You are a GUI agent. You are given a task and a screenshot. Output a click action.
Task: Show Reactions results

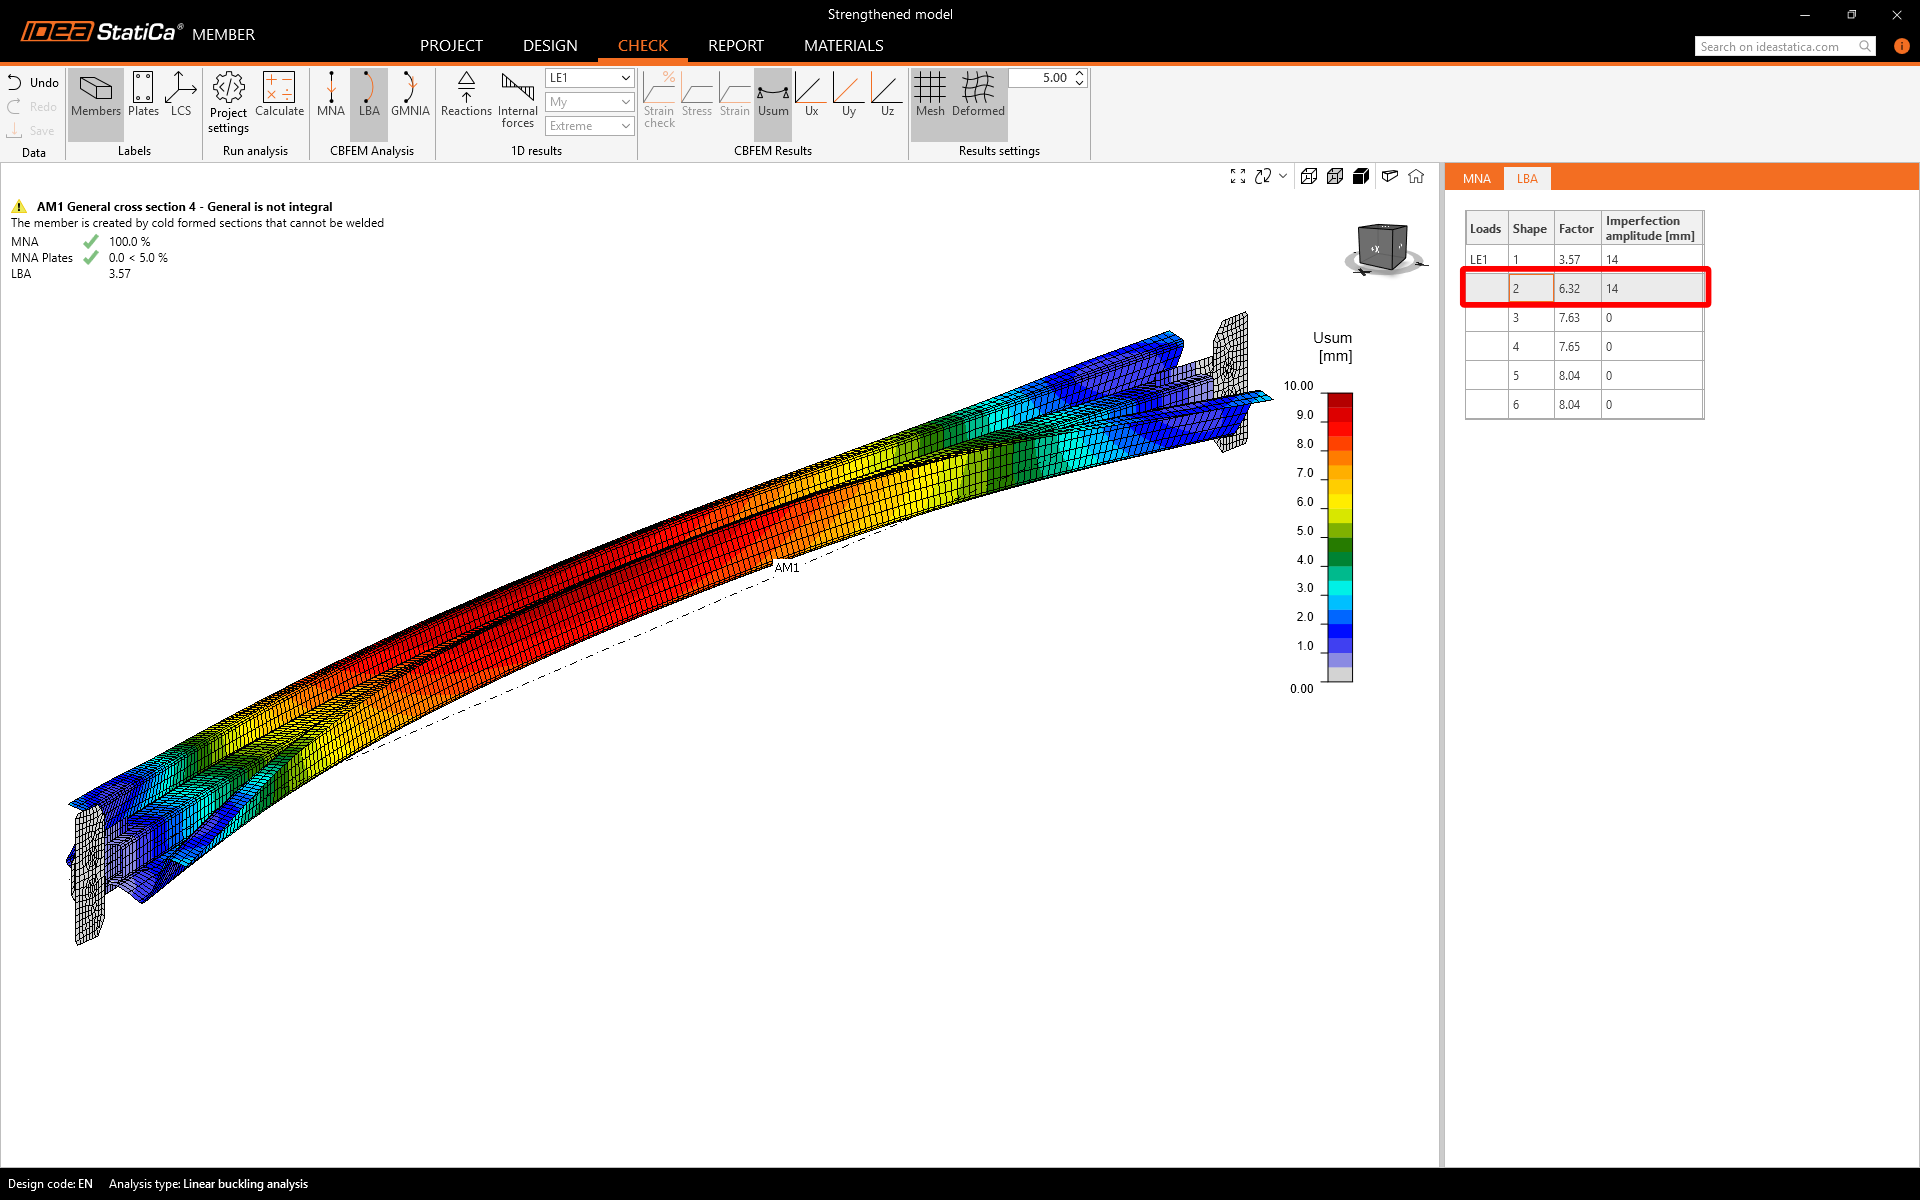466,94
